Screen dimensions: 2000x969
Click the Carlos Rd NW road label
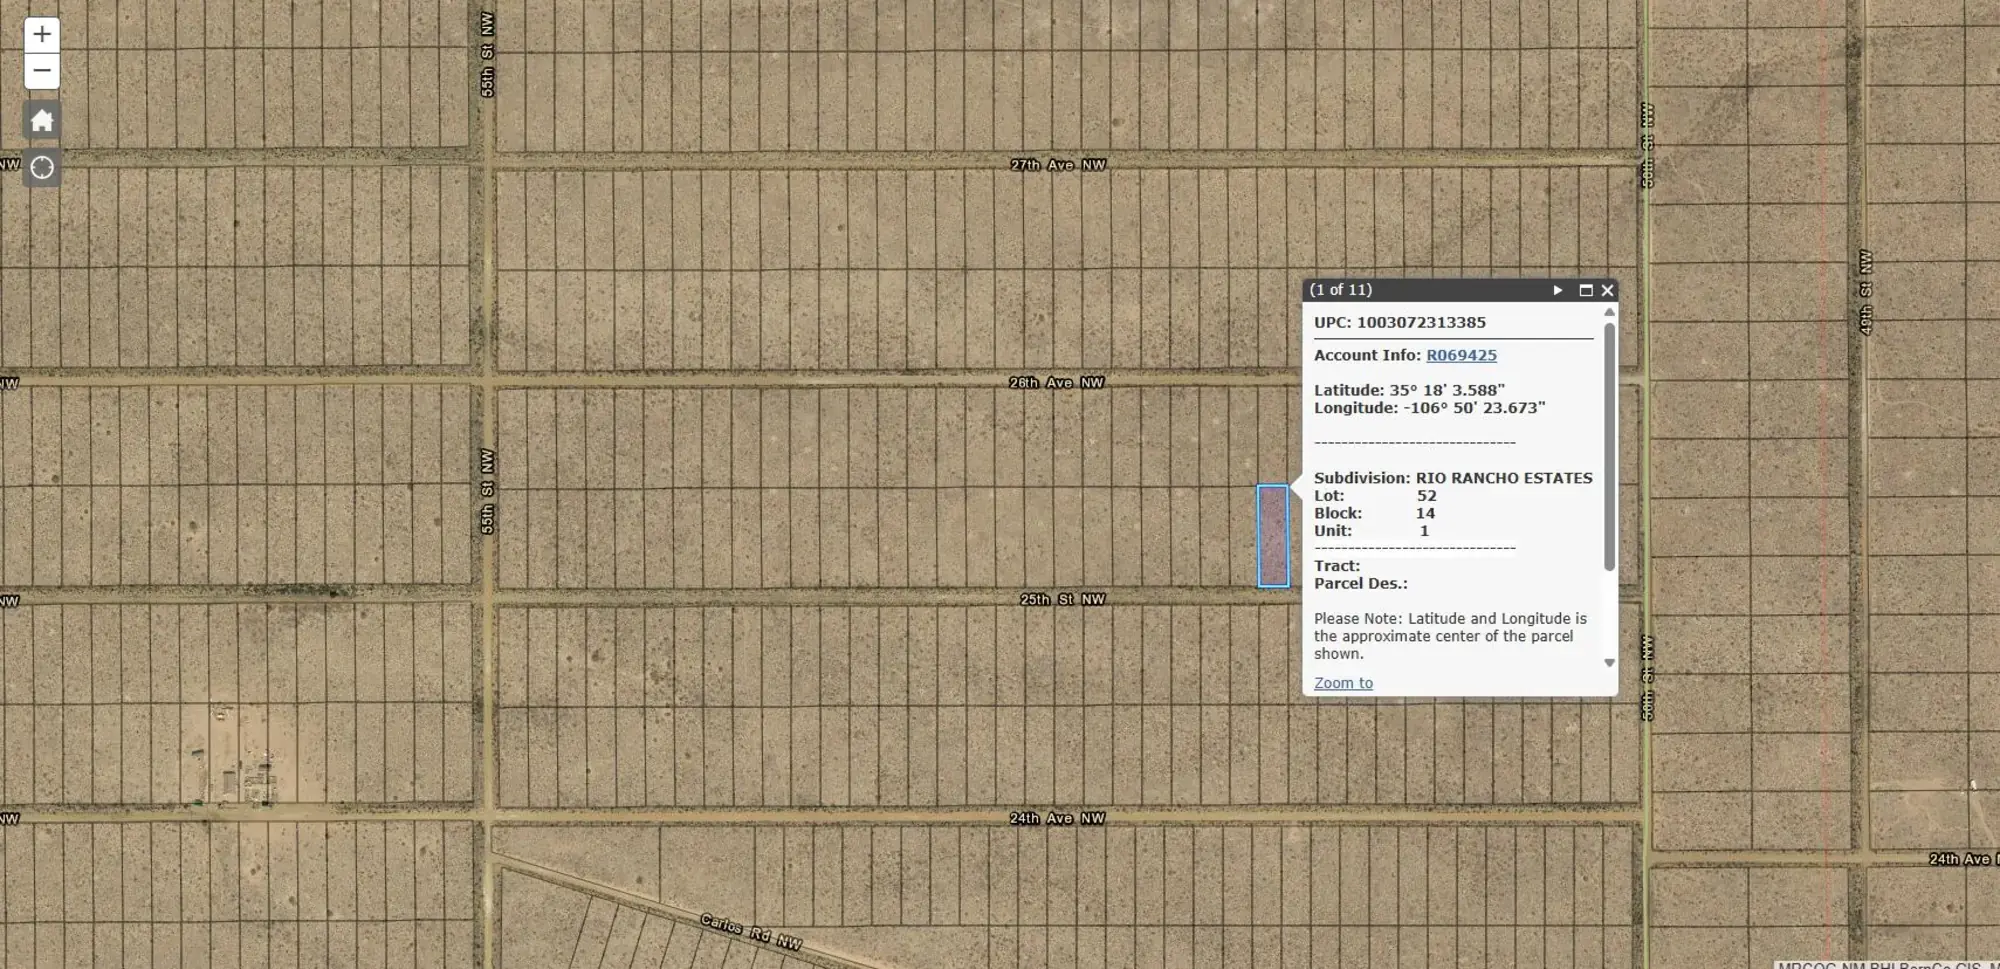[750, 931]
